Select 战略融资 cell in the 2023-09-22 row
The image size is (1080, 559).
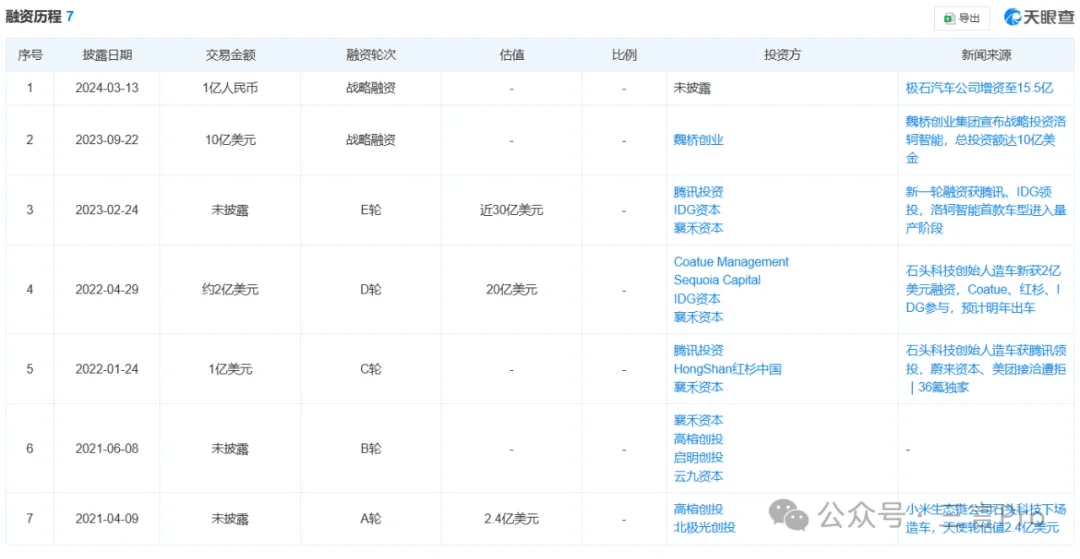click(x=371, y=140)
